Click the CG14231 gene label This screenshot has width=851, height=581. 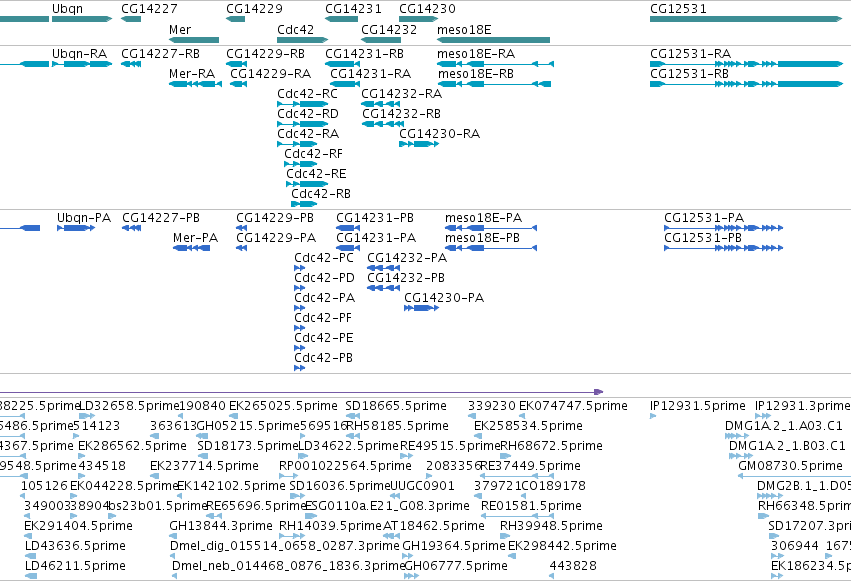point(353,9)
